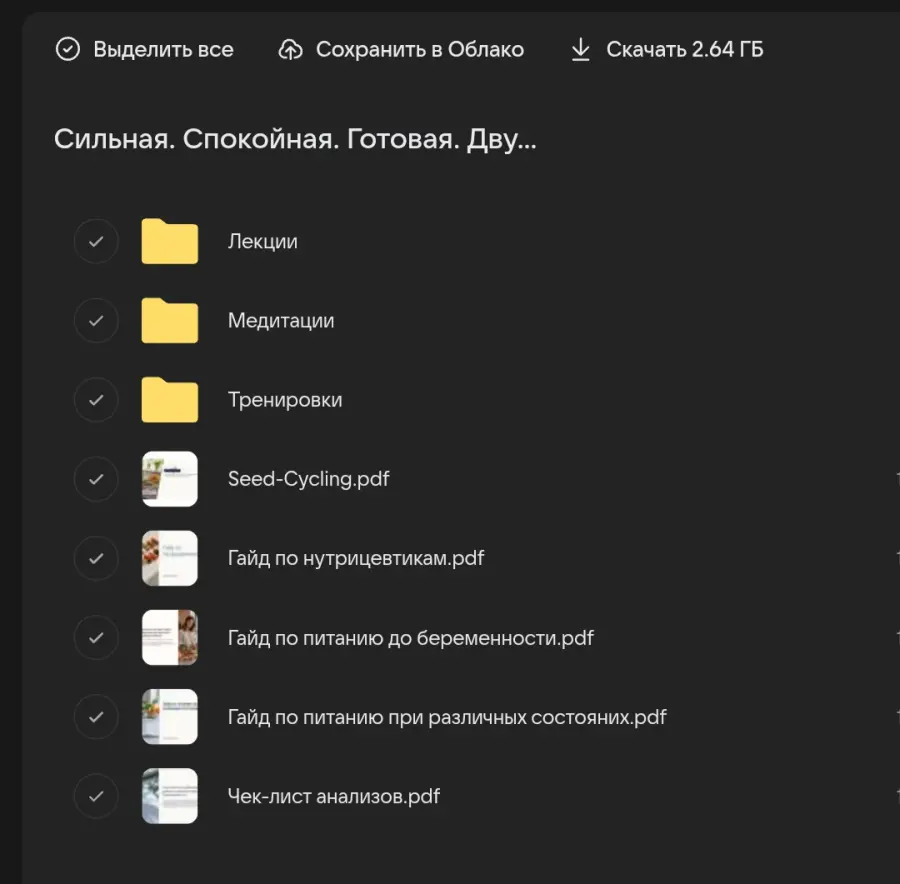This screenshot has height=884, width=900.
Task: Click the cloud upload icon
Action: coord(290,49)
